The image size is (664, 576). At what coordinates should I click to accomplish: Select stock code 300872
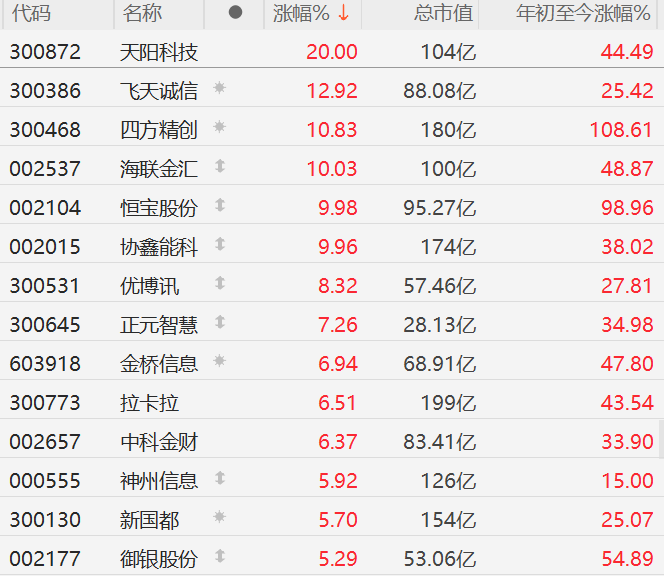click(45, 52)
